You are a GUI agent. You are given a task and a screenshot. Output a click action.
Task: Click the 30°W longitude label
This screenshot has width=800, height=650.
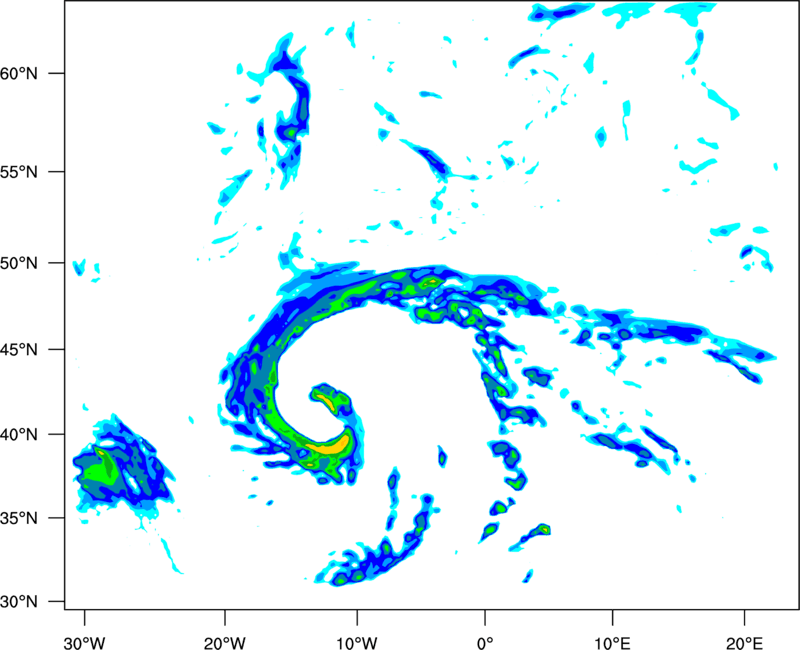84,643
